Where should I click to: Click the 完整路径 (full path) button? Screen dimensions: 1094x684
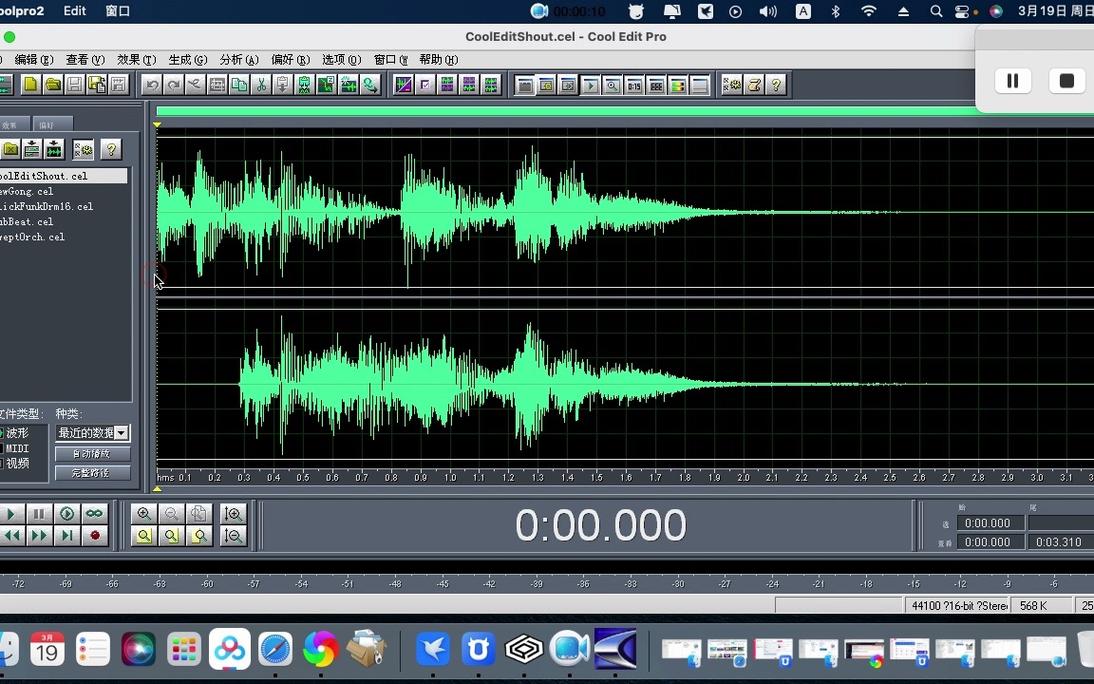point(92,473)
